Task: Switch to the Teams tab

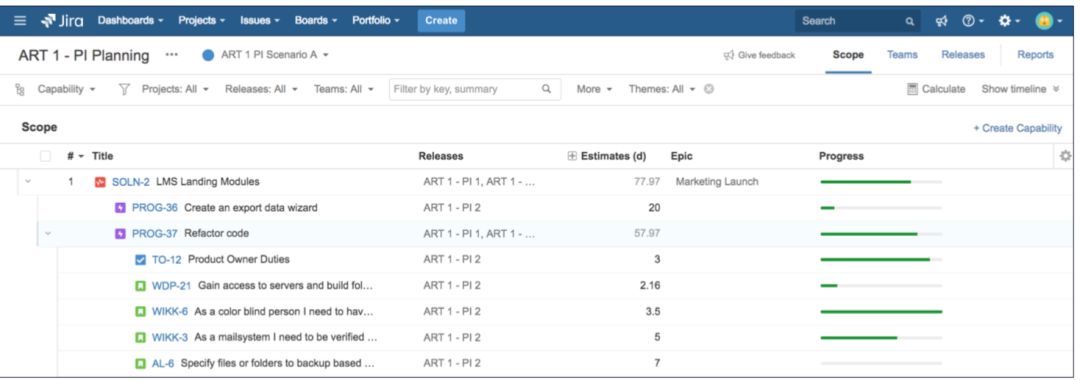Action: click(902, 55)
